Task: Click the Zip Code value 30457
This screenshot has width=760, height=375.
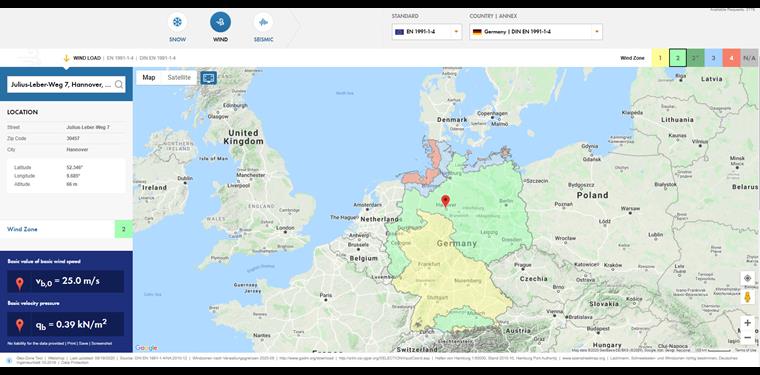Action: click(x=73, y=139)
